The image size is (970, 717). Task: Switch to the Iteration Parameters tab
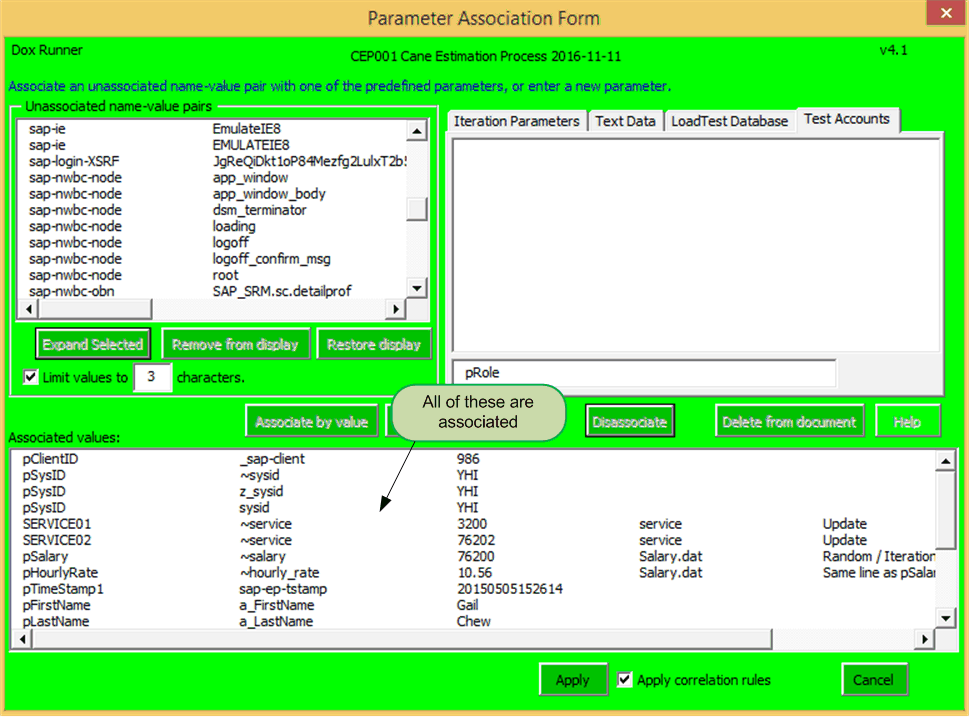pos(517,121)
